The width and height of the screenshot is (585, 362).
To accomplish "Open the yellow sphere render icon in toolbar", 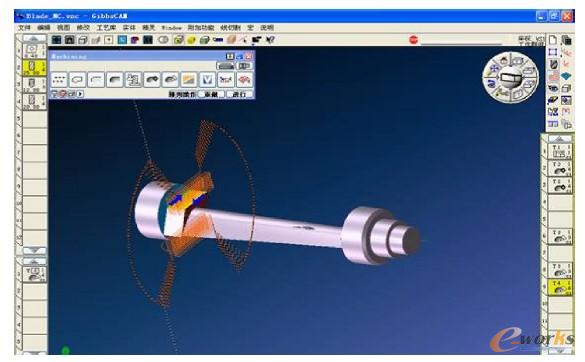I will [191, 40].
